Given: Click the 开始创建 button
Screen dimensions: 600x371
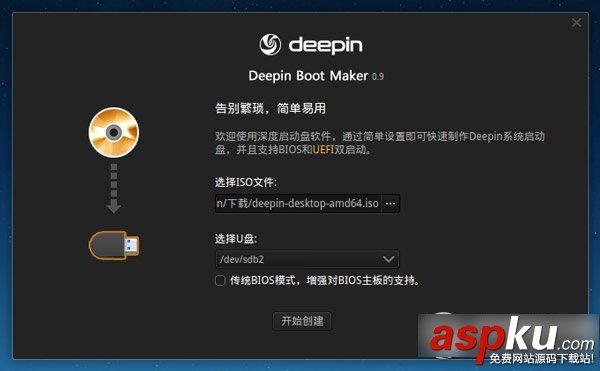Looking at the screenshot, I should tap(302, 321).
